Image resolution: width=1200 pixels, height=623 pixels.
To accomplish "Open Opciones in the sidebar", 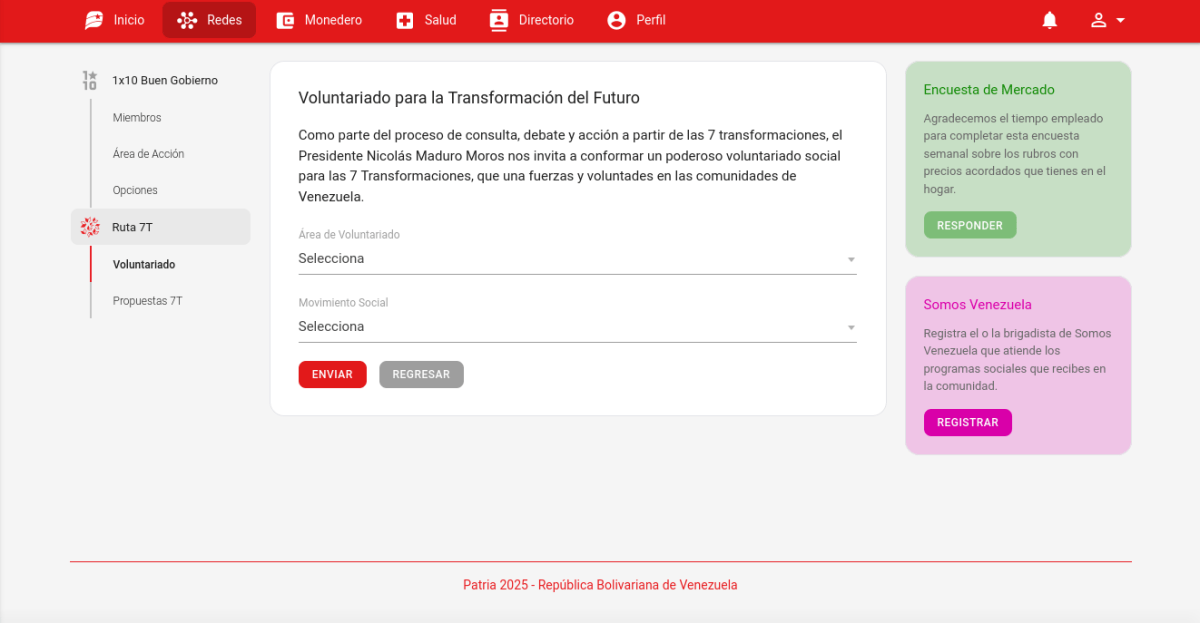I will [x=135, y=190].
